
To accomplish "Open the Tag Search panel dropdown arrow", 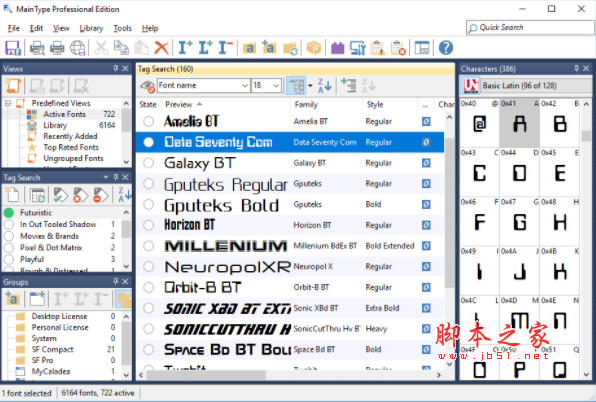I will pos(105,177).
